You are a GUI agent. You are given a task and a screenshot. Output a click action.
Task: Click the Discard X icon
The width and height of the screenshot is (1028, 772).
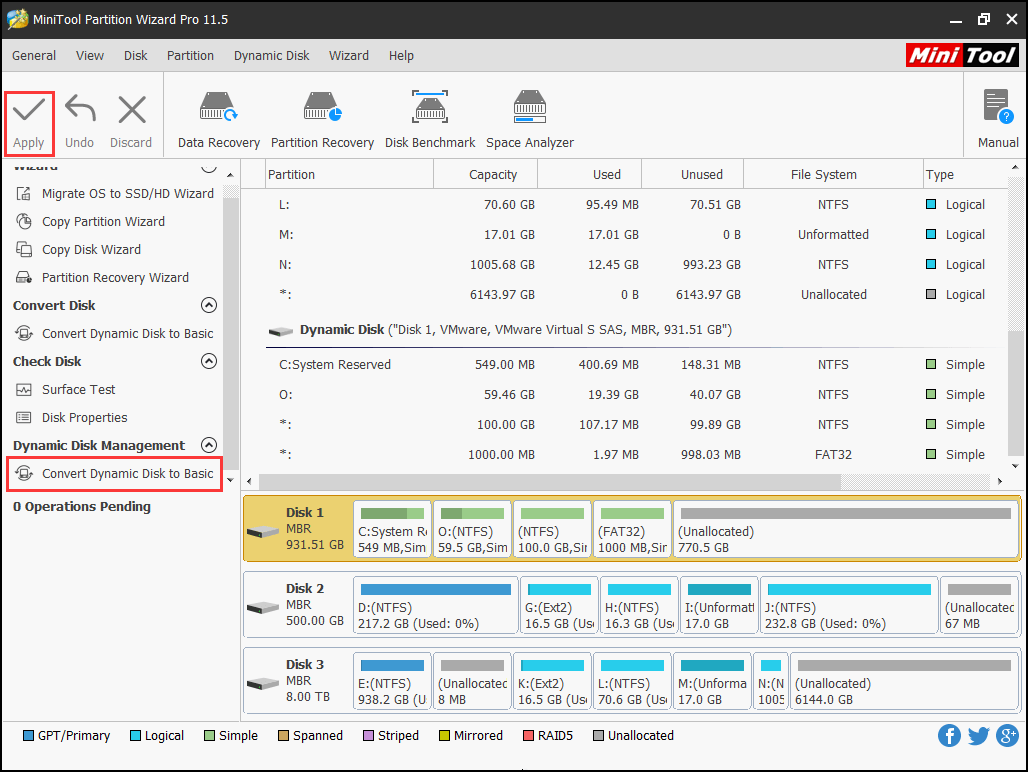[132, 109]
